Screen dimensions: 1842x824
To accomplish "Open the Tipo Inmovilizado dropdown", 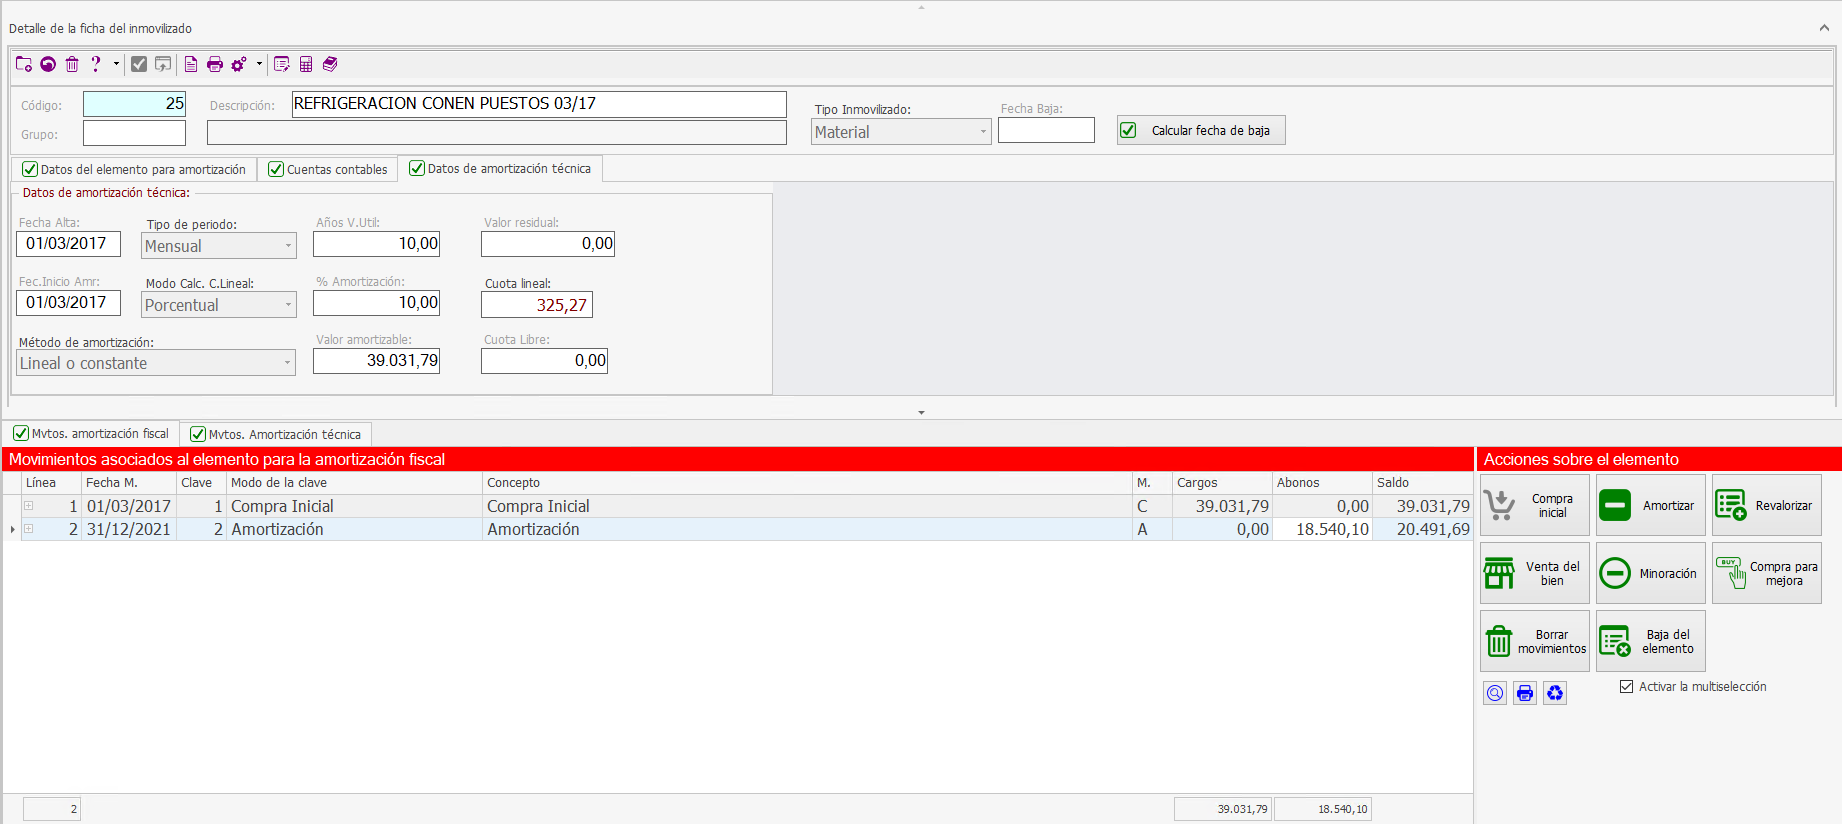I will pos(982,132).
